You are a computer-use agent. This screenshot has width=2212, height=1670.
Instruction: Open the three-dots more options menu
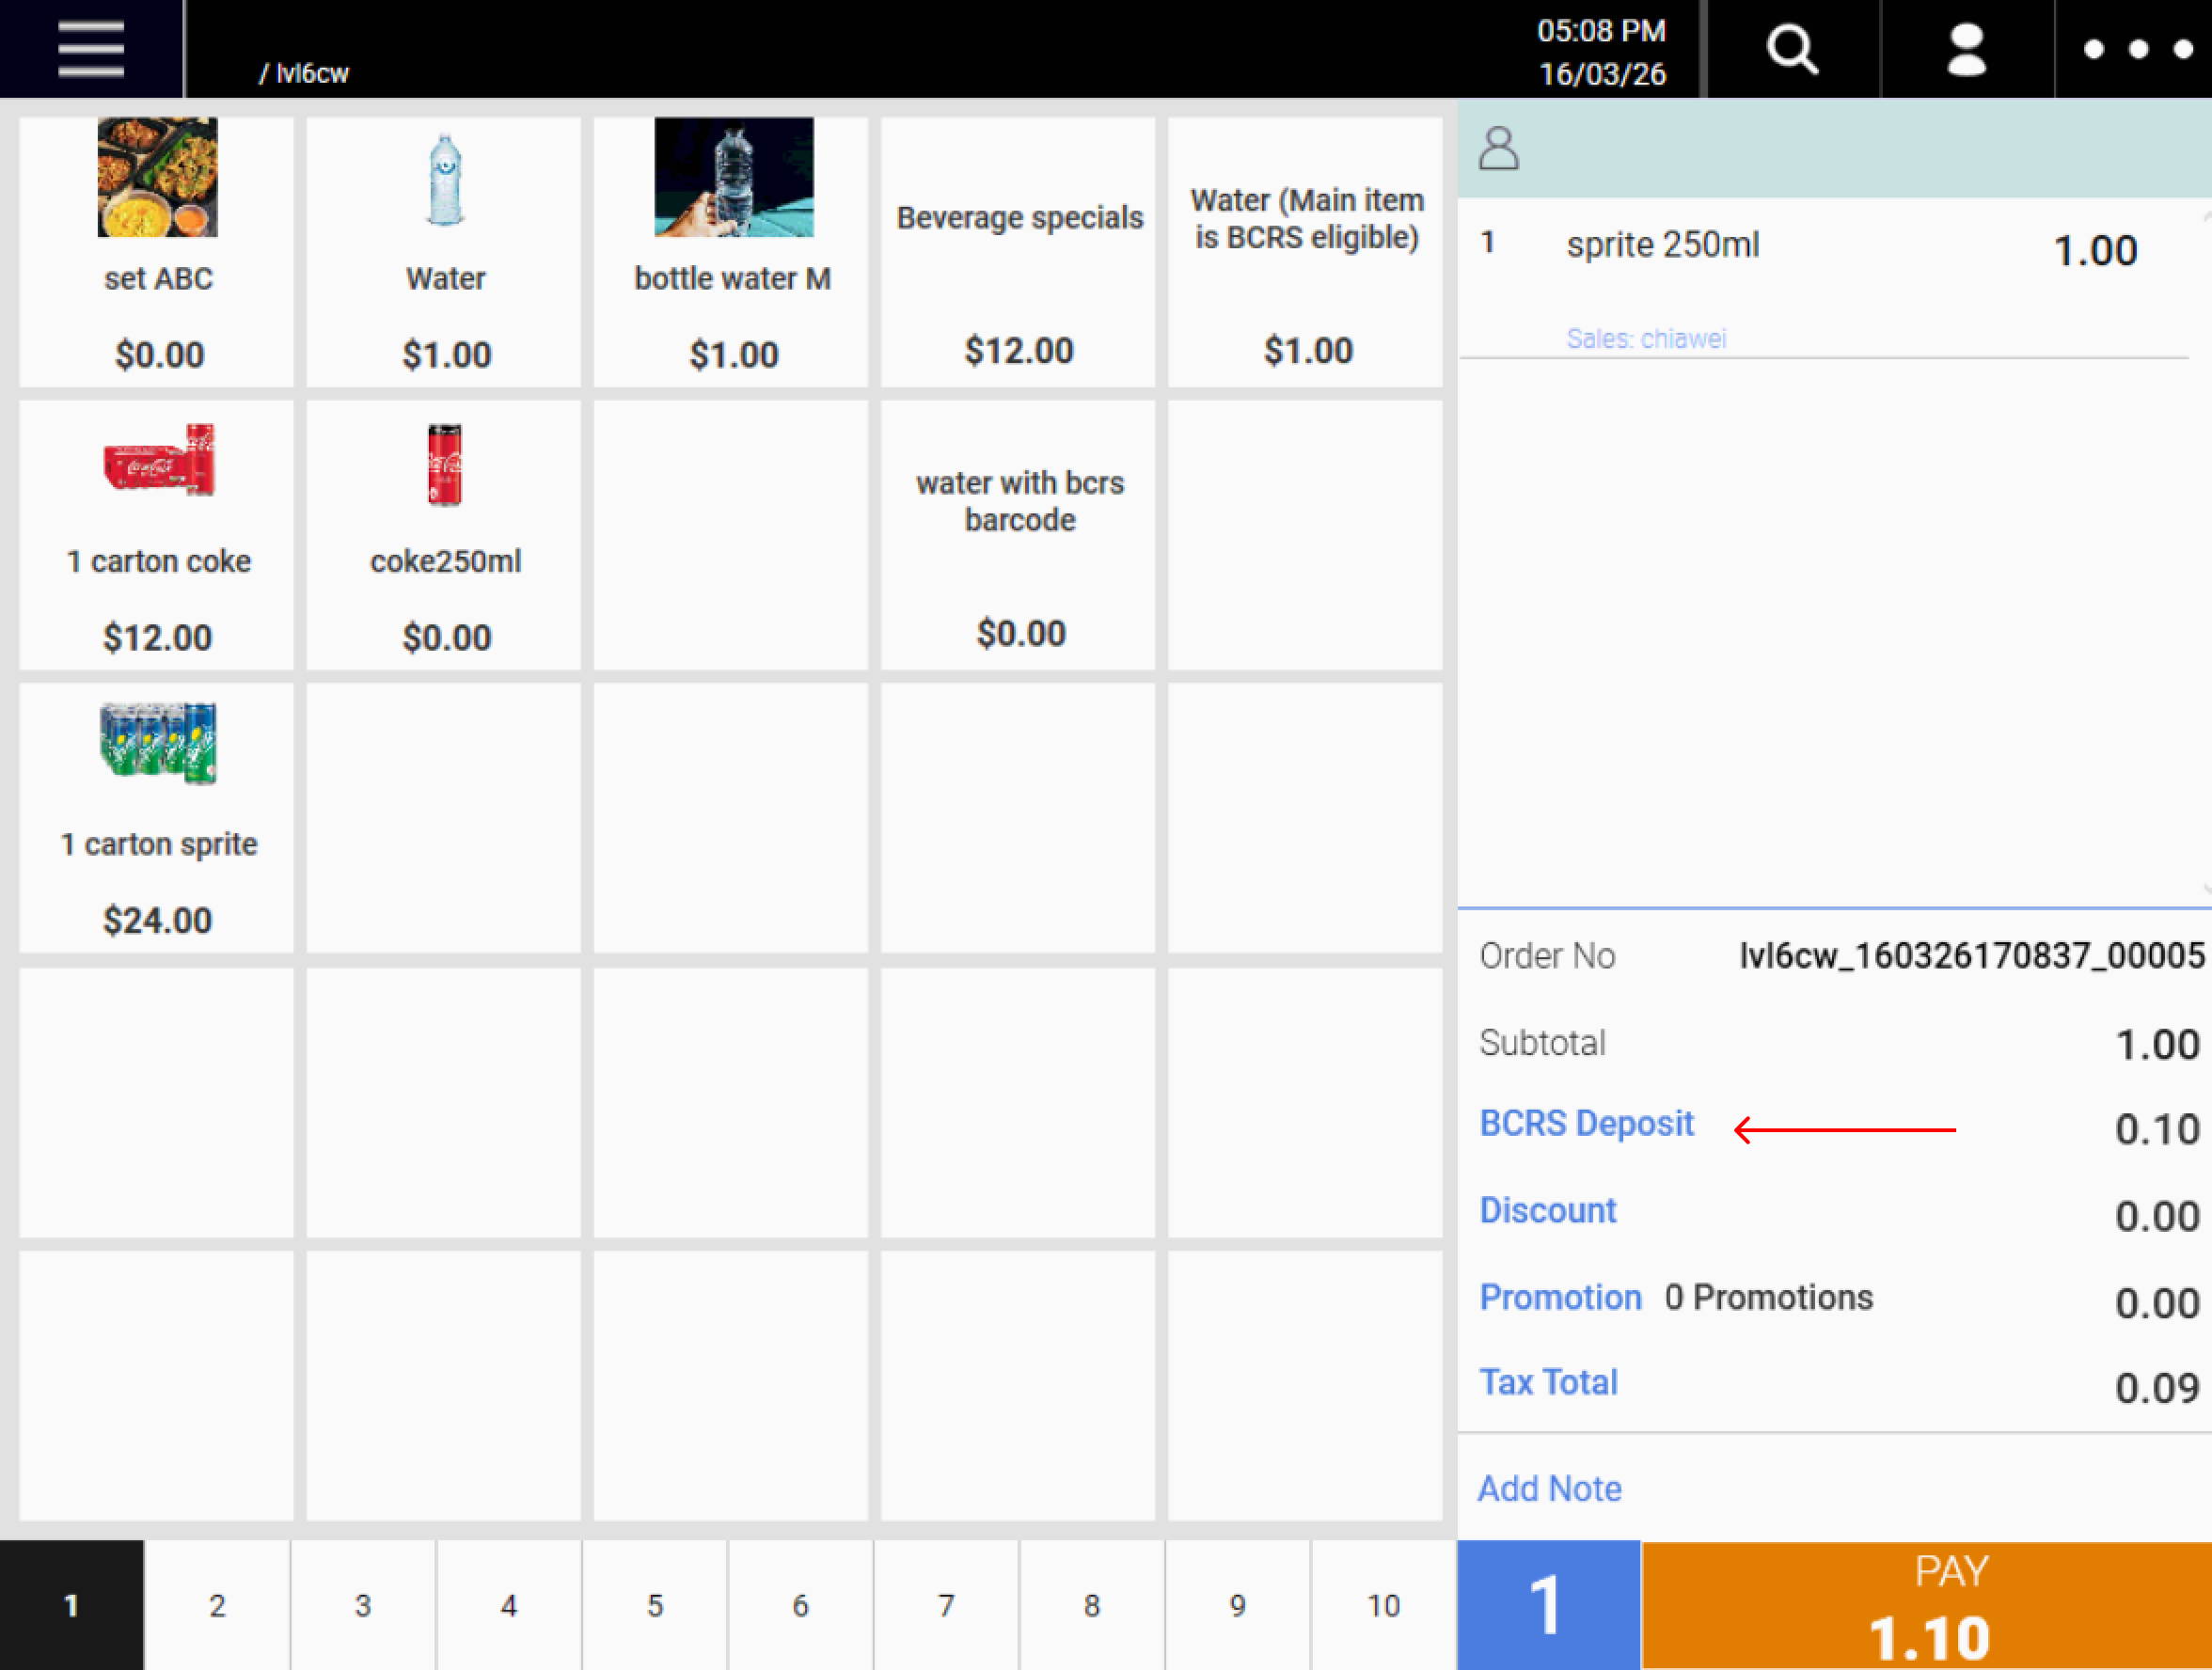pos(2137,49)
